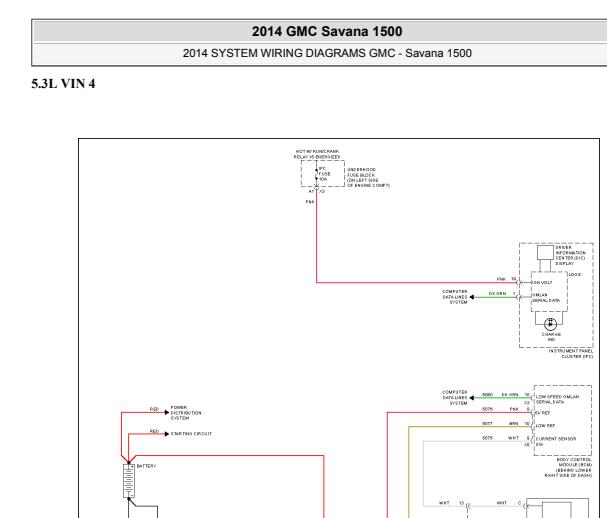The height and width of the screenshot is (518, 607).
Task: Select the "BATTERY" label
Action: (146, 466)
